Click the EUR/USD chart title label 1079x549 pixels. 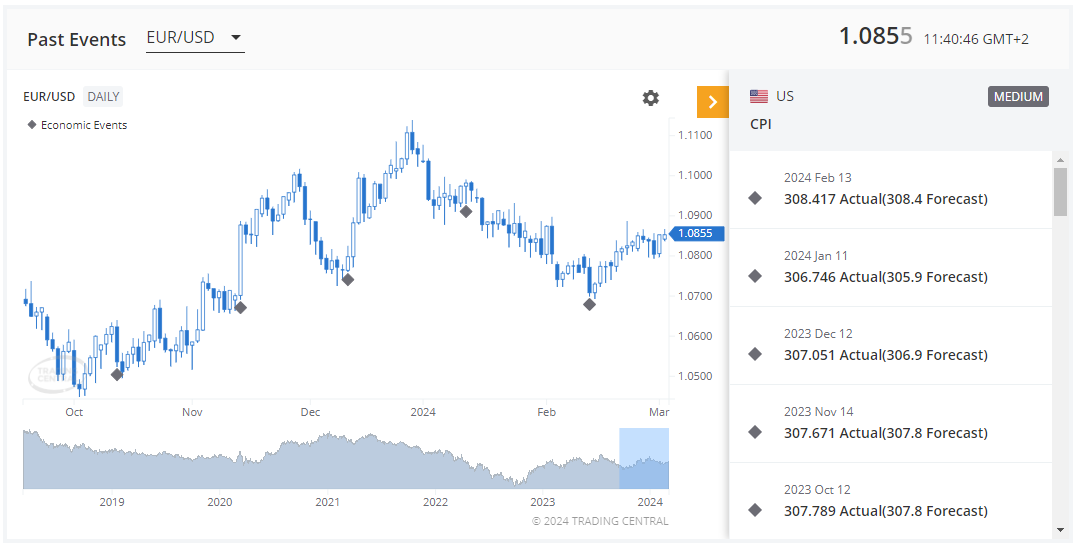(x=49, y=96)
